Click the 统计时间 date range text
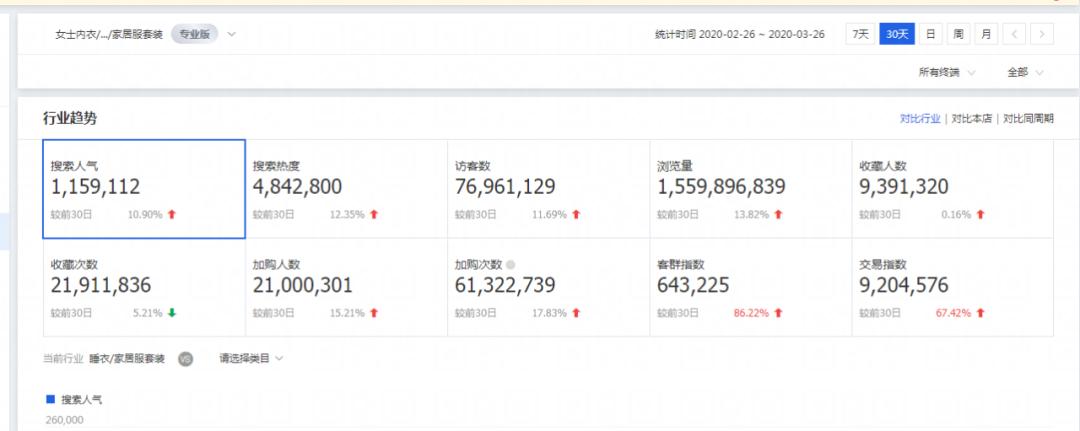The width and height of the screenshot is (1080, 431). 739,34
